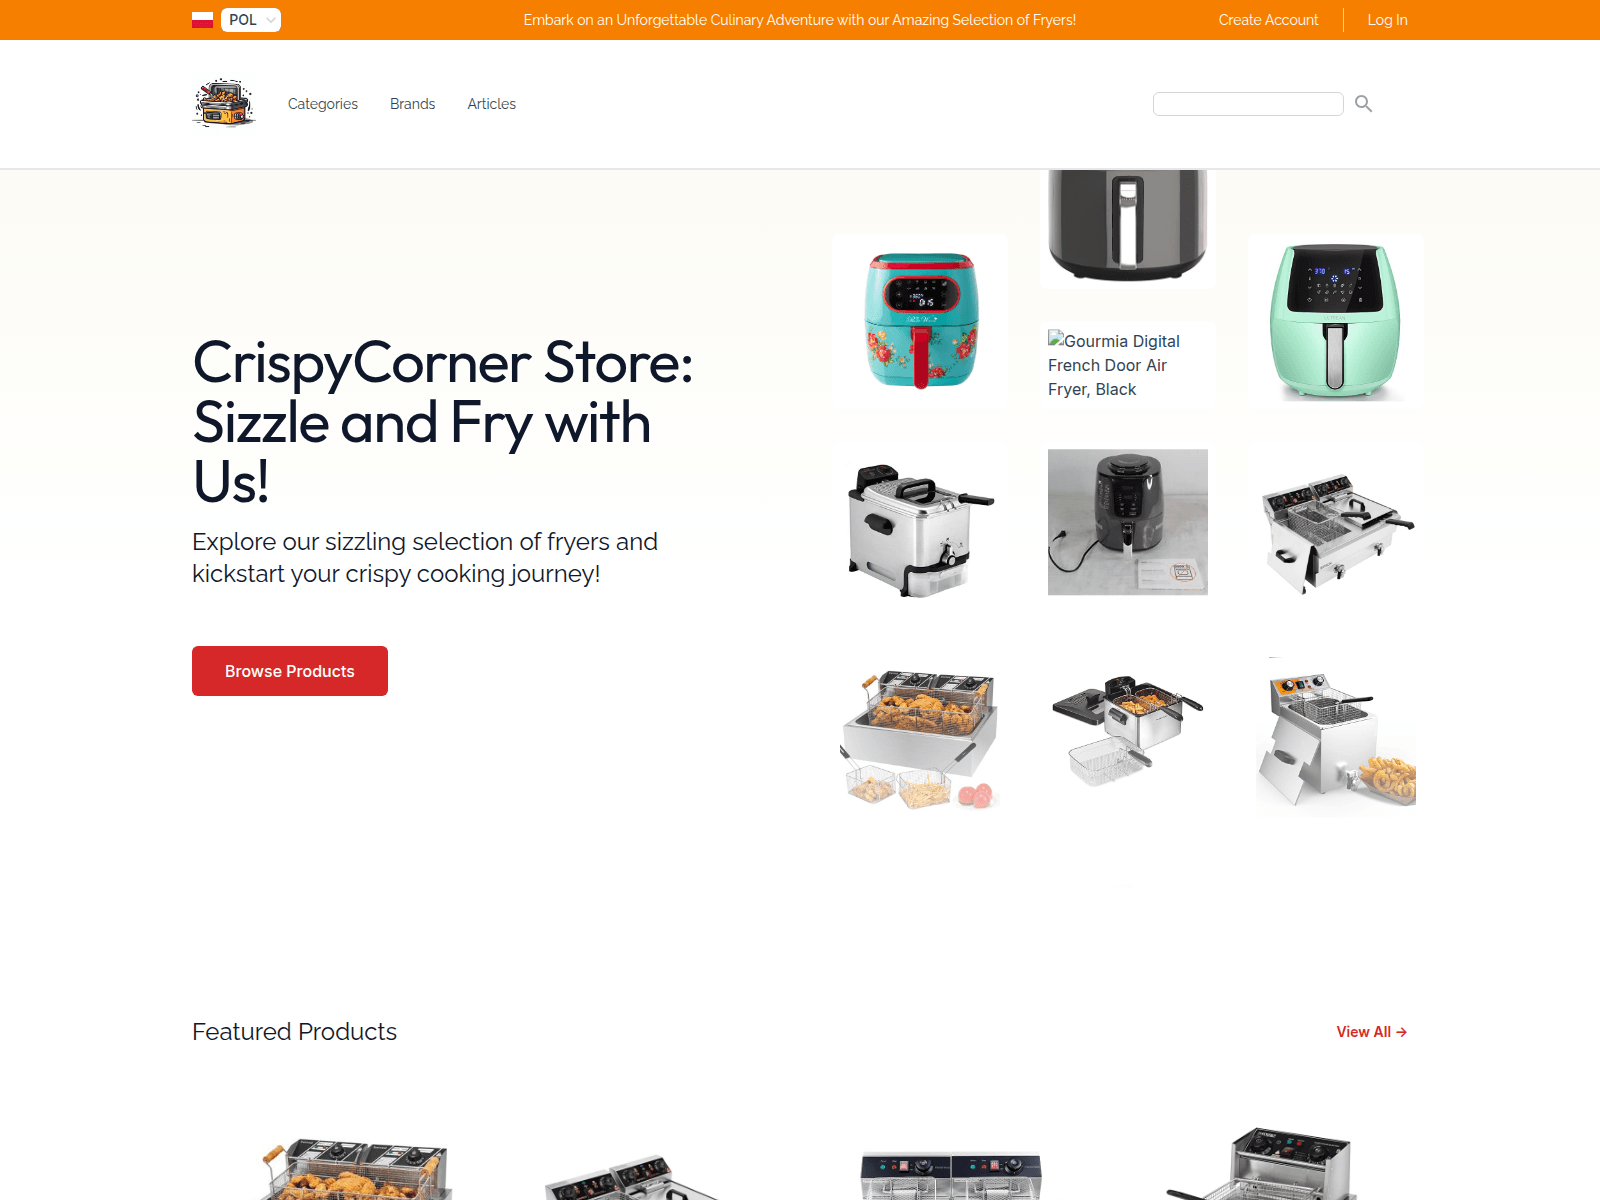Open View All featured products
This screenshot has height=1200, width=1600.
(x=1372, y=1032)
